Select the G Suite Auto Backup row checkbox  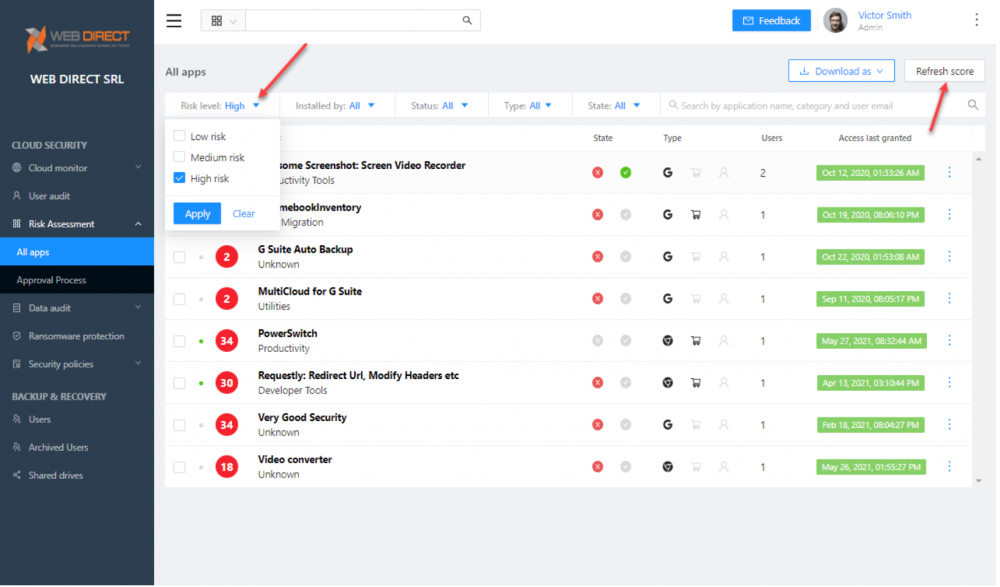[x=180, y=257]
